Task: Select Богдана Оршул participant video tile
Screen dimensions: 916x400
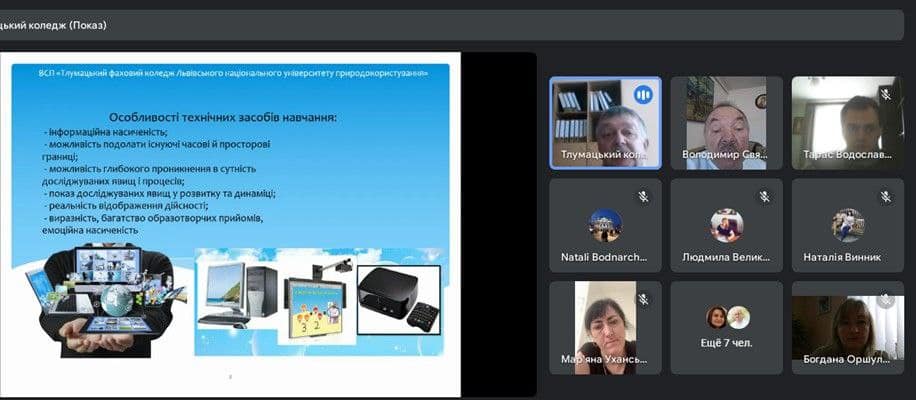Action: click(848, 328)
